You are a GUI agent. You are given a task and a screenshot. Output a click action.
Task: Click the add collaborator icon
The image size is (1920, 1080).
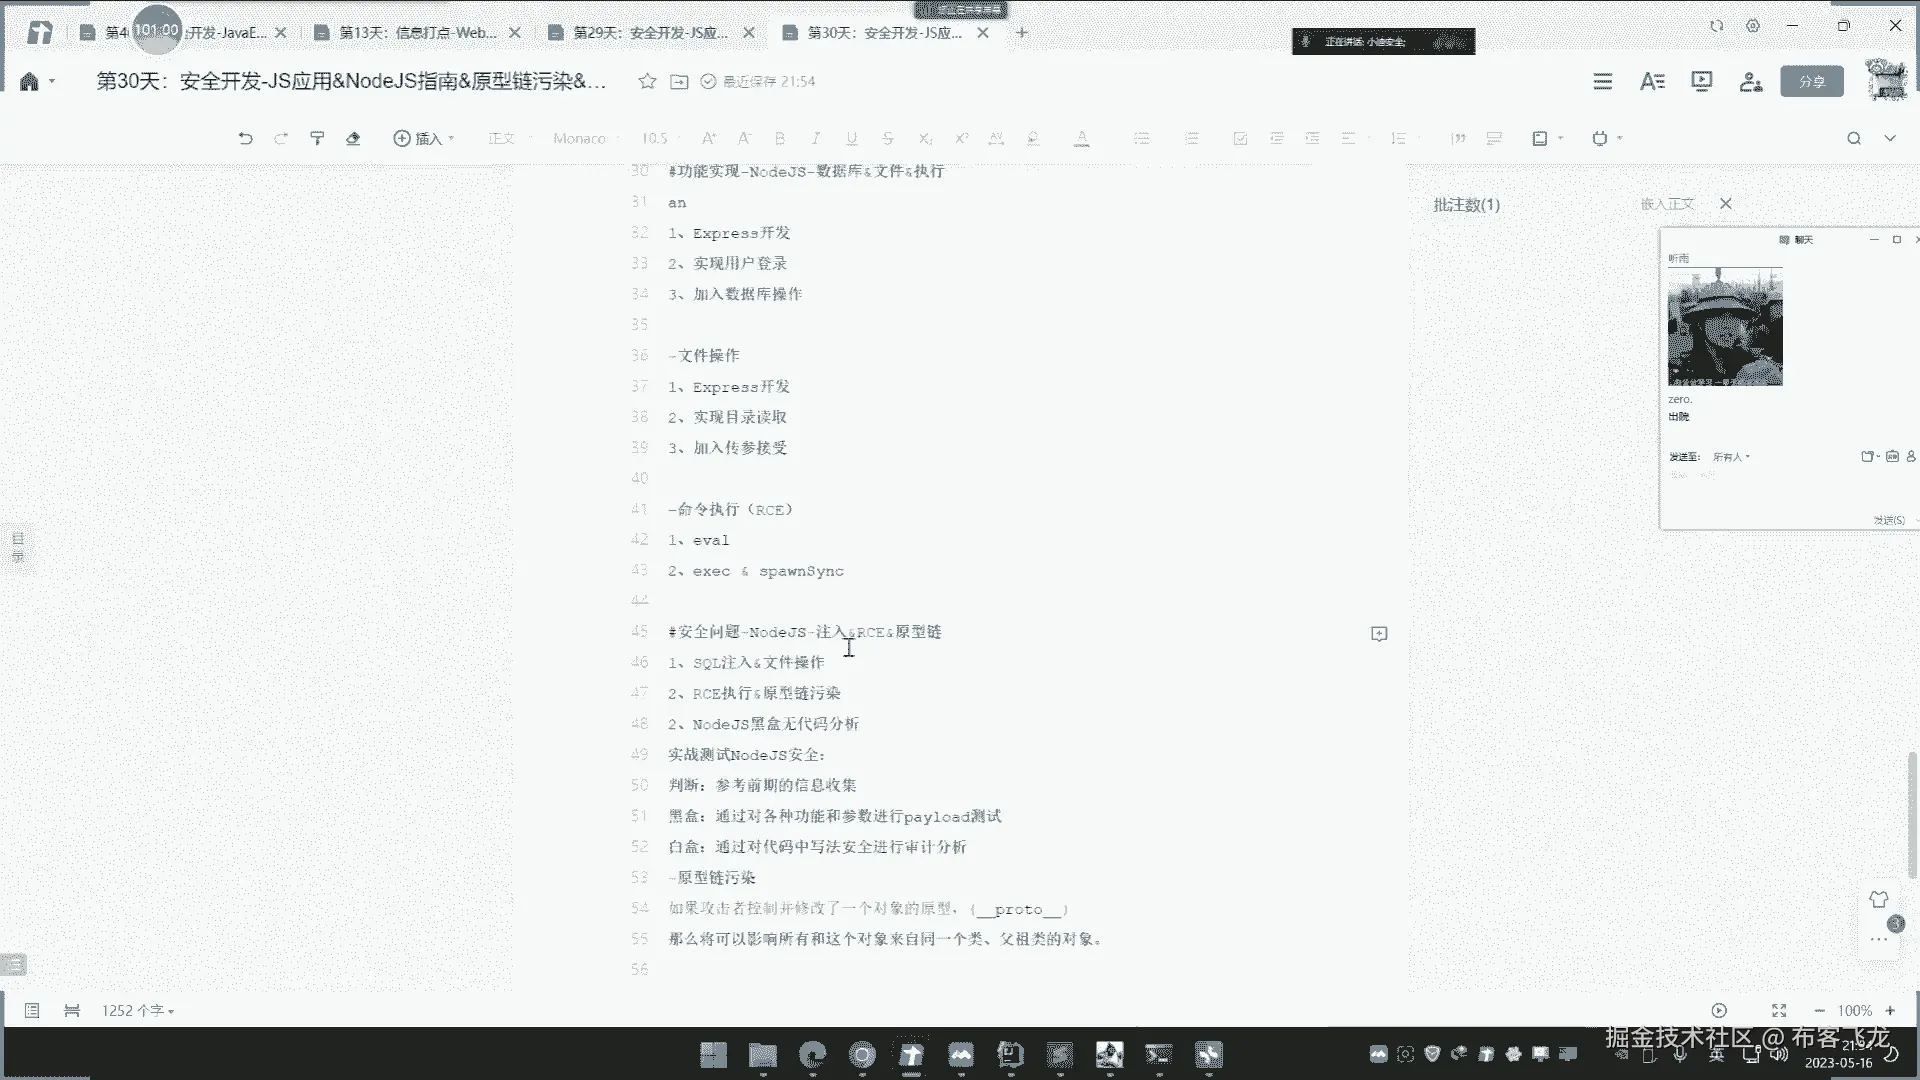[1750, 81]
